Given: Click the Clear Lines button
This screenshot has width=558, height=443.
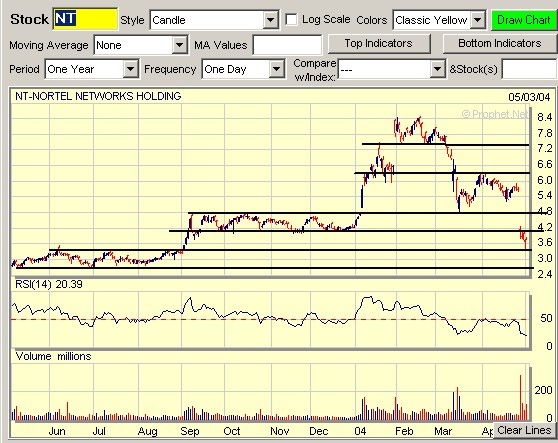Looking at the screenshot, I should [524, 430].
